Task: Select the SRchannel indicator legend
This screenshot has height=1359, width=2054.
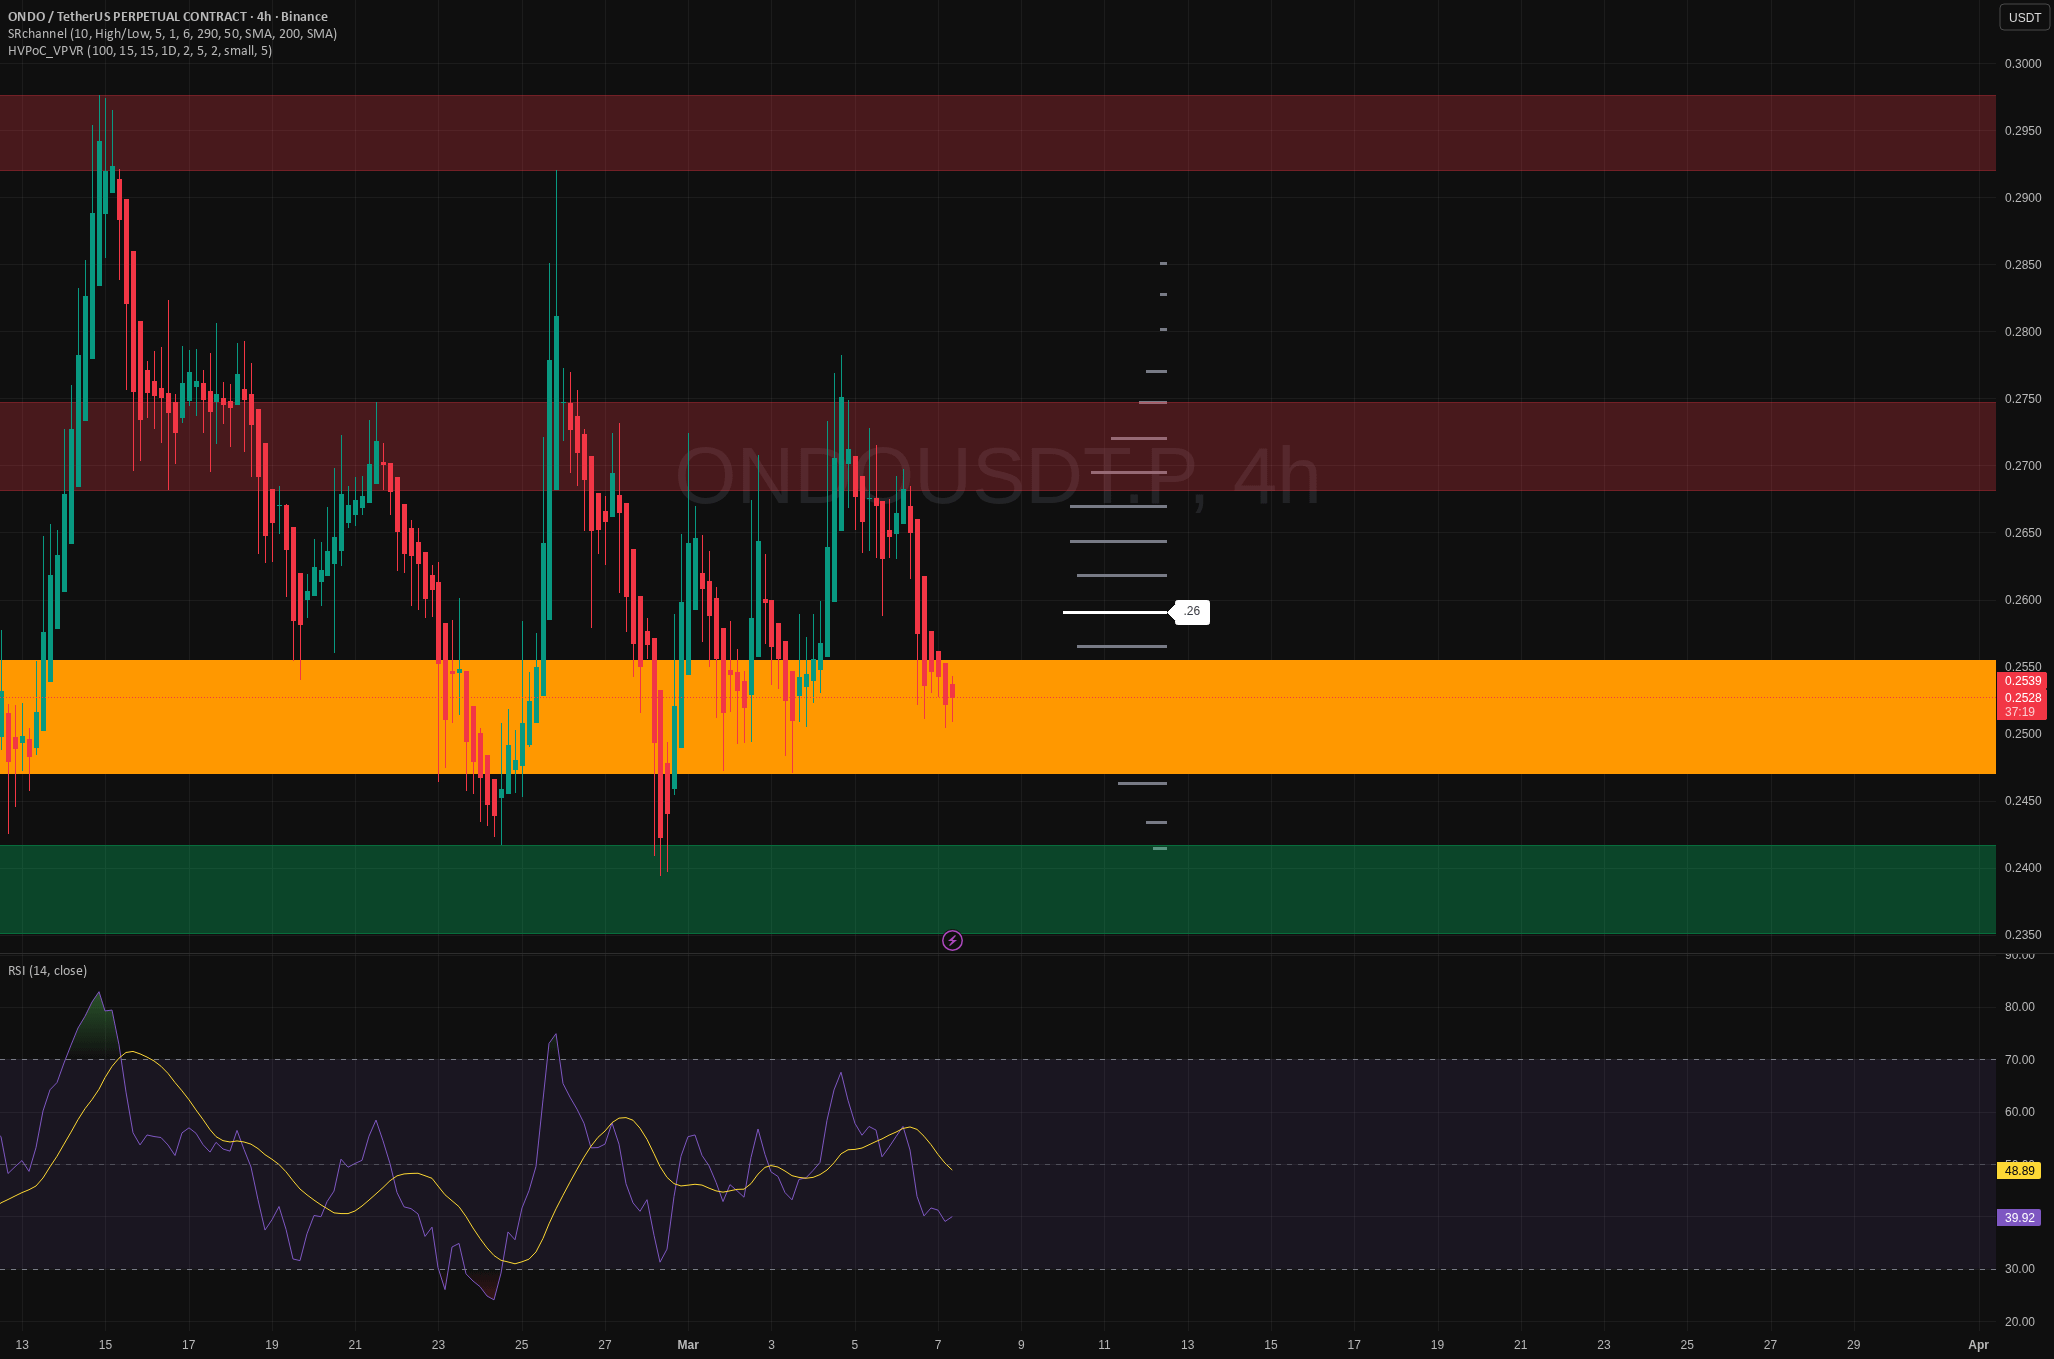Action: 172,33
